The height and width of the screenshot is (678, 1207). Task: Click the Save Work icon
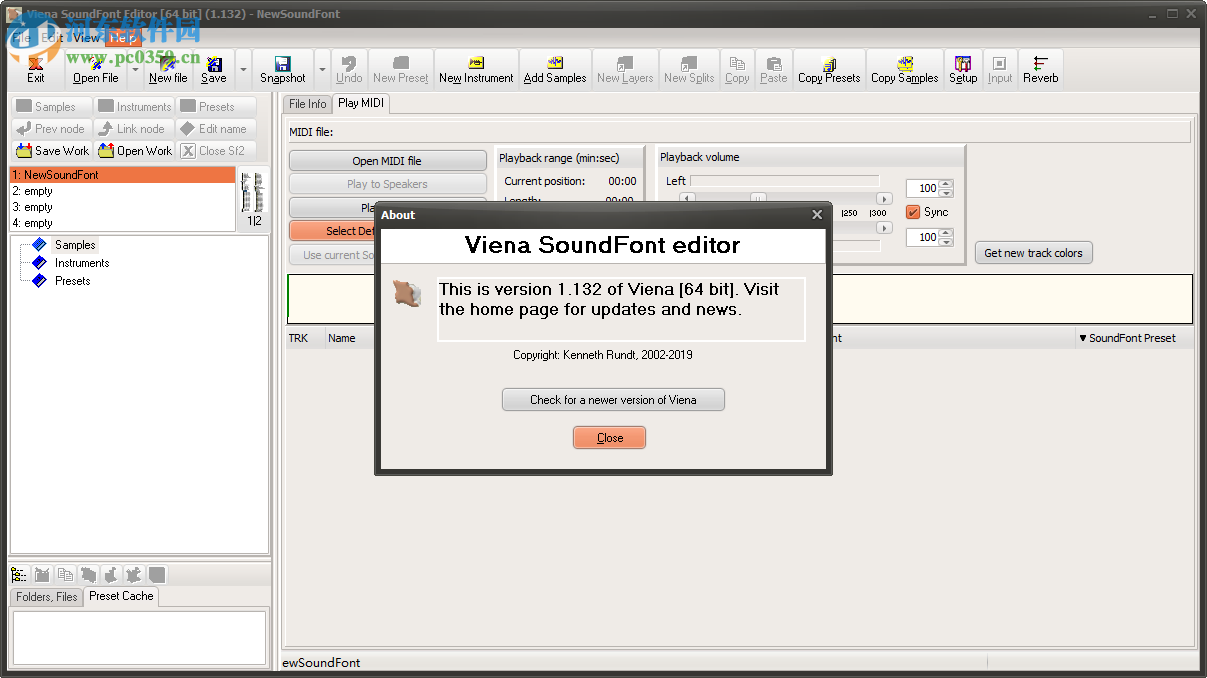click(51, 150)
